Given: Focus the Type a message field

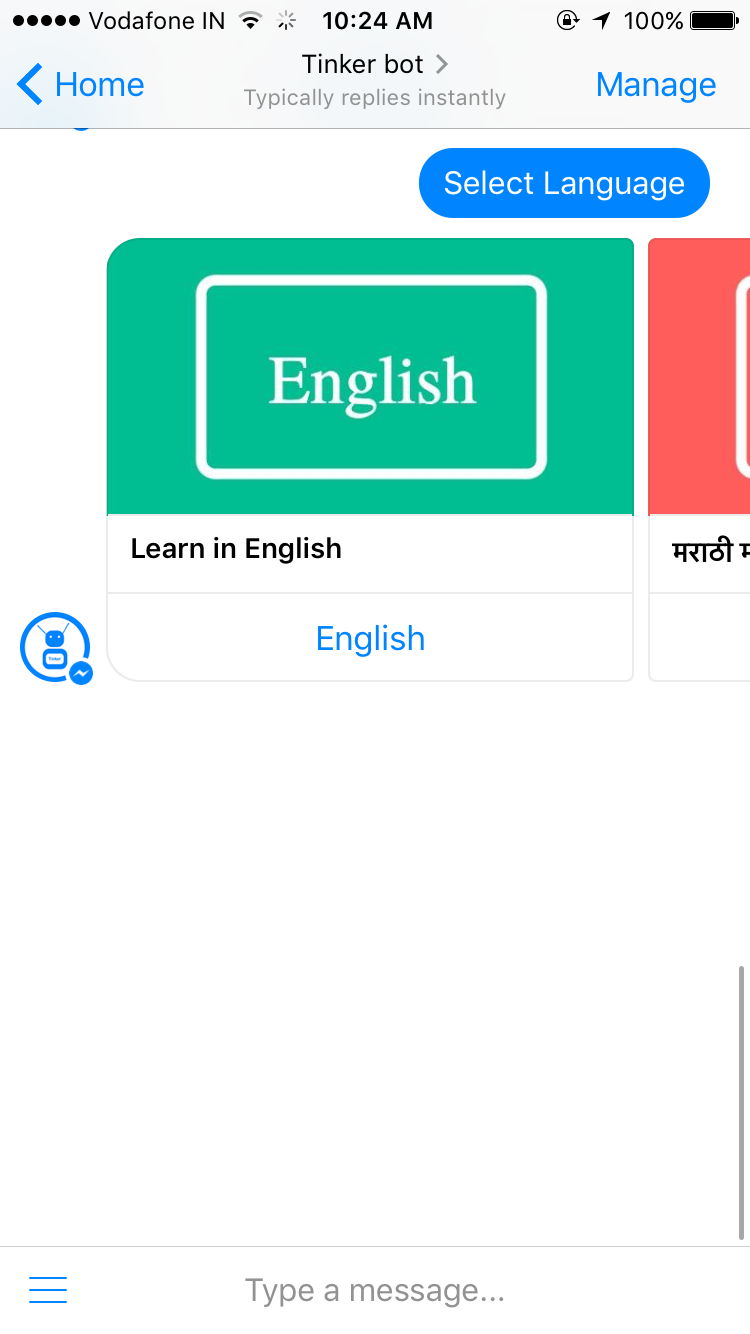Looking at the screenshot, I should pos(375,1290).
